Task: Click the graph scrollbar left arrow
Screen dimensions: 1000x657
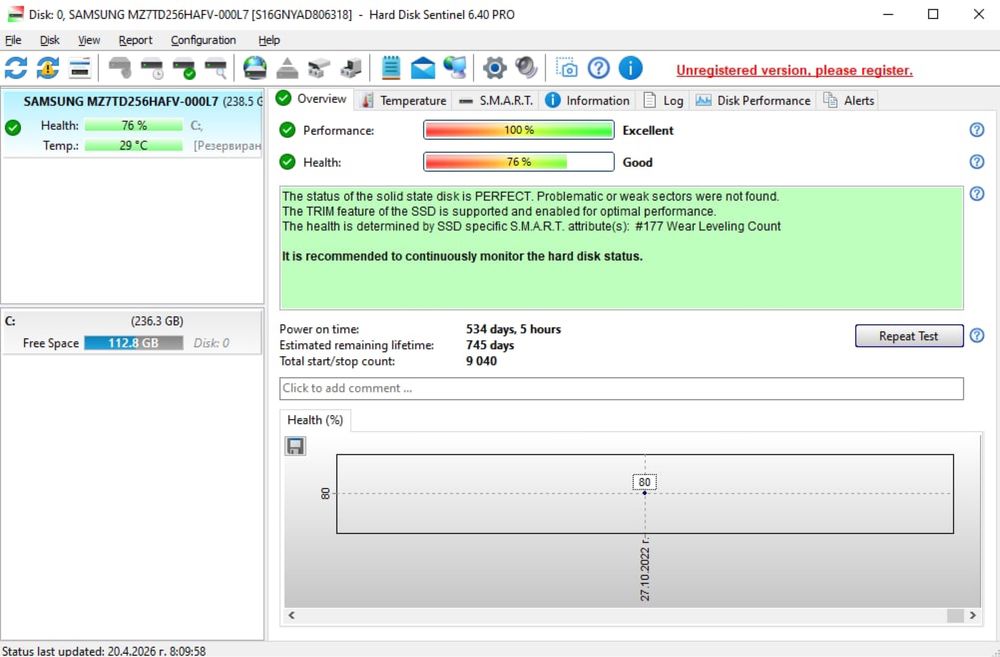Action: click(x=291, y=616)
